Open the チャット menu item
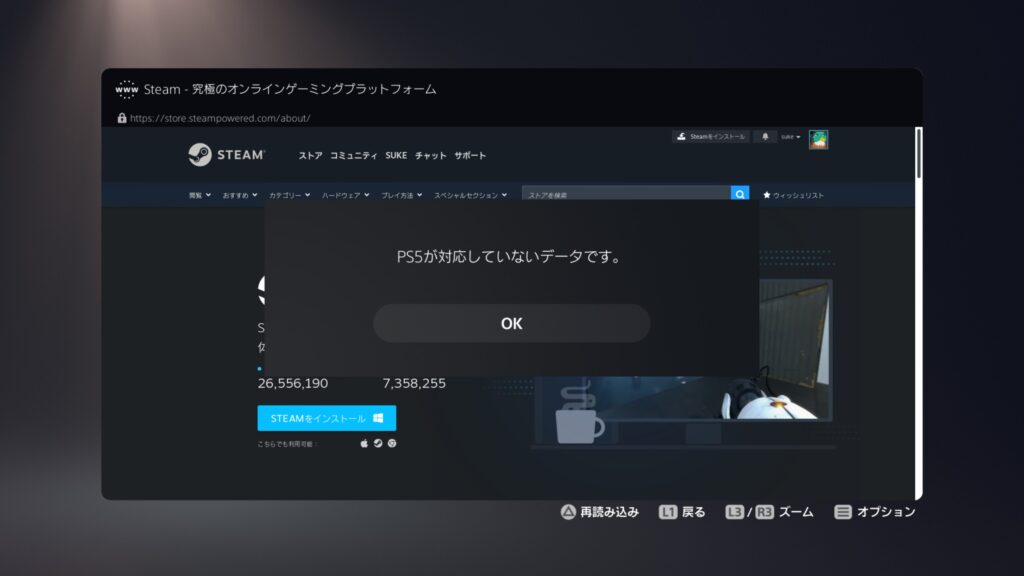 click(430, 155)
